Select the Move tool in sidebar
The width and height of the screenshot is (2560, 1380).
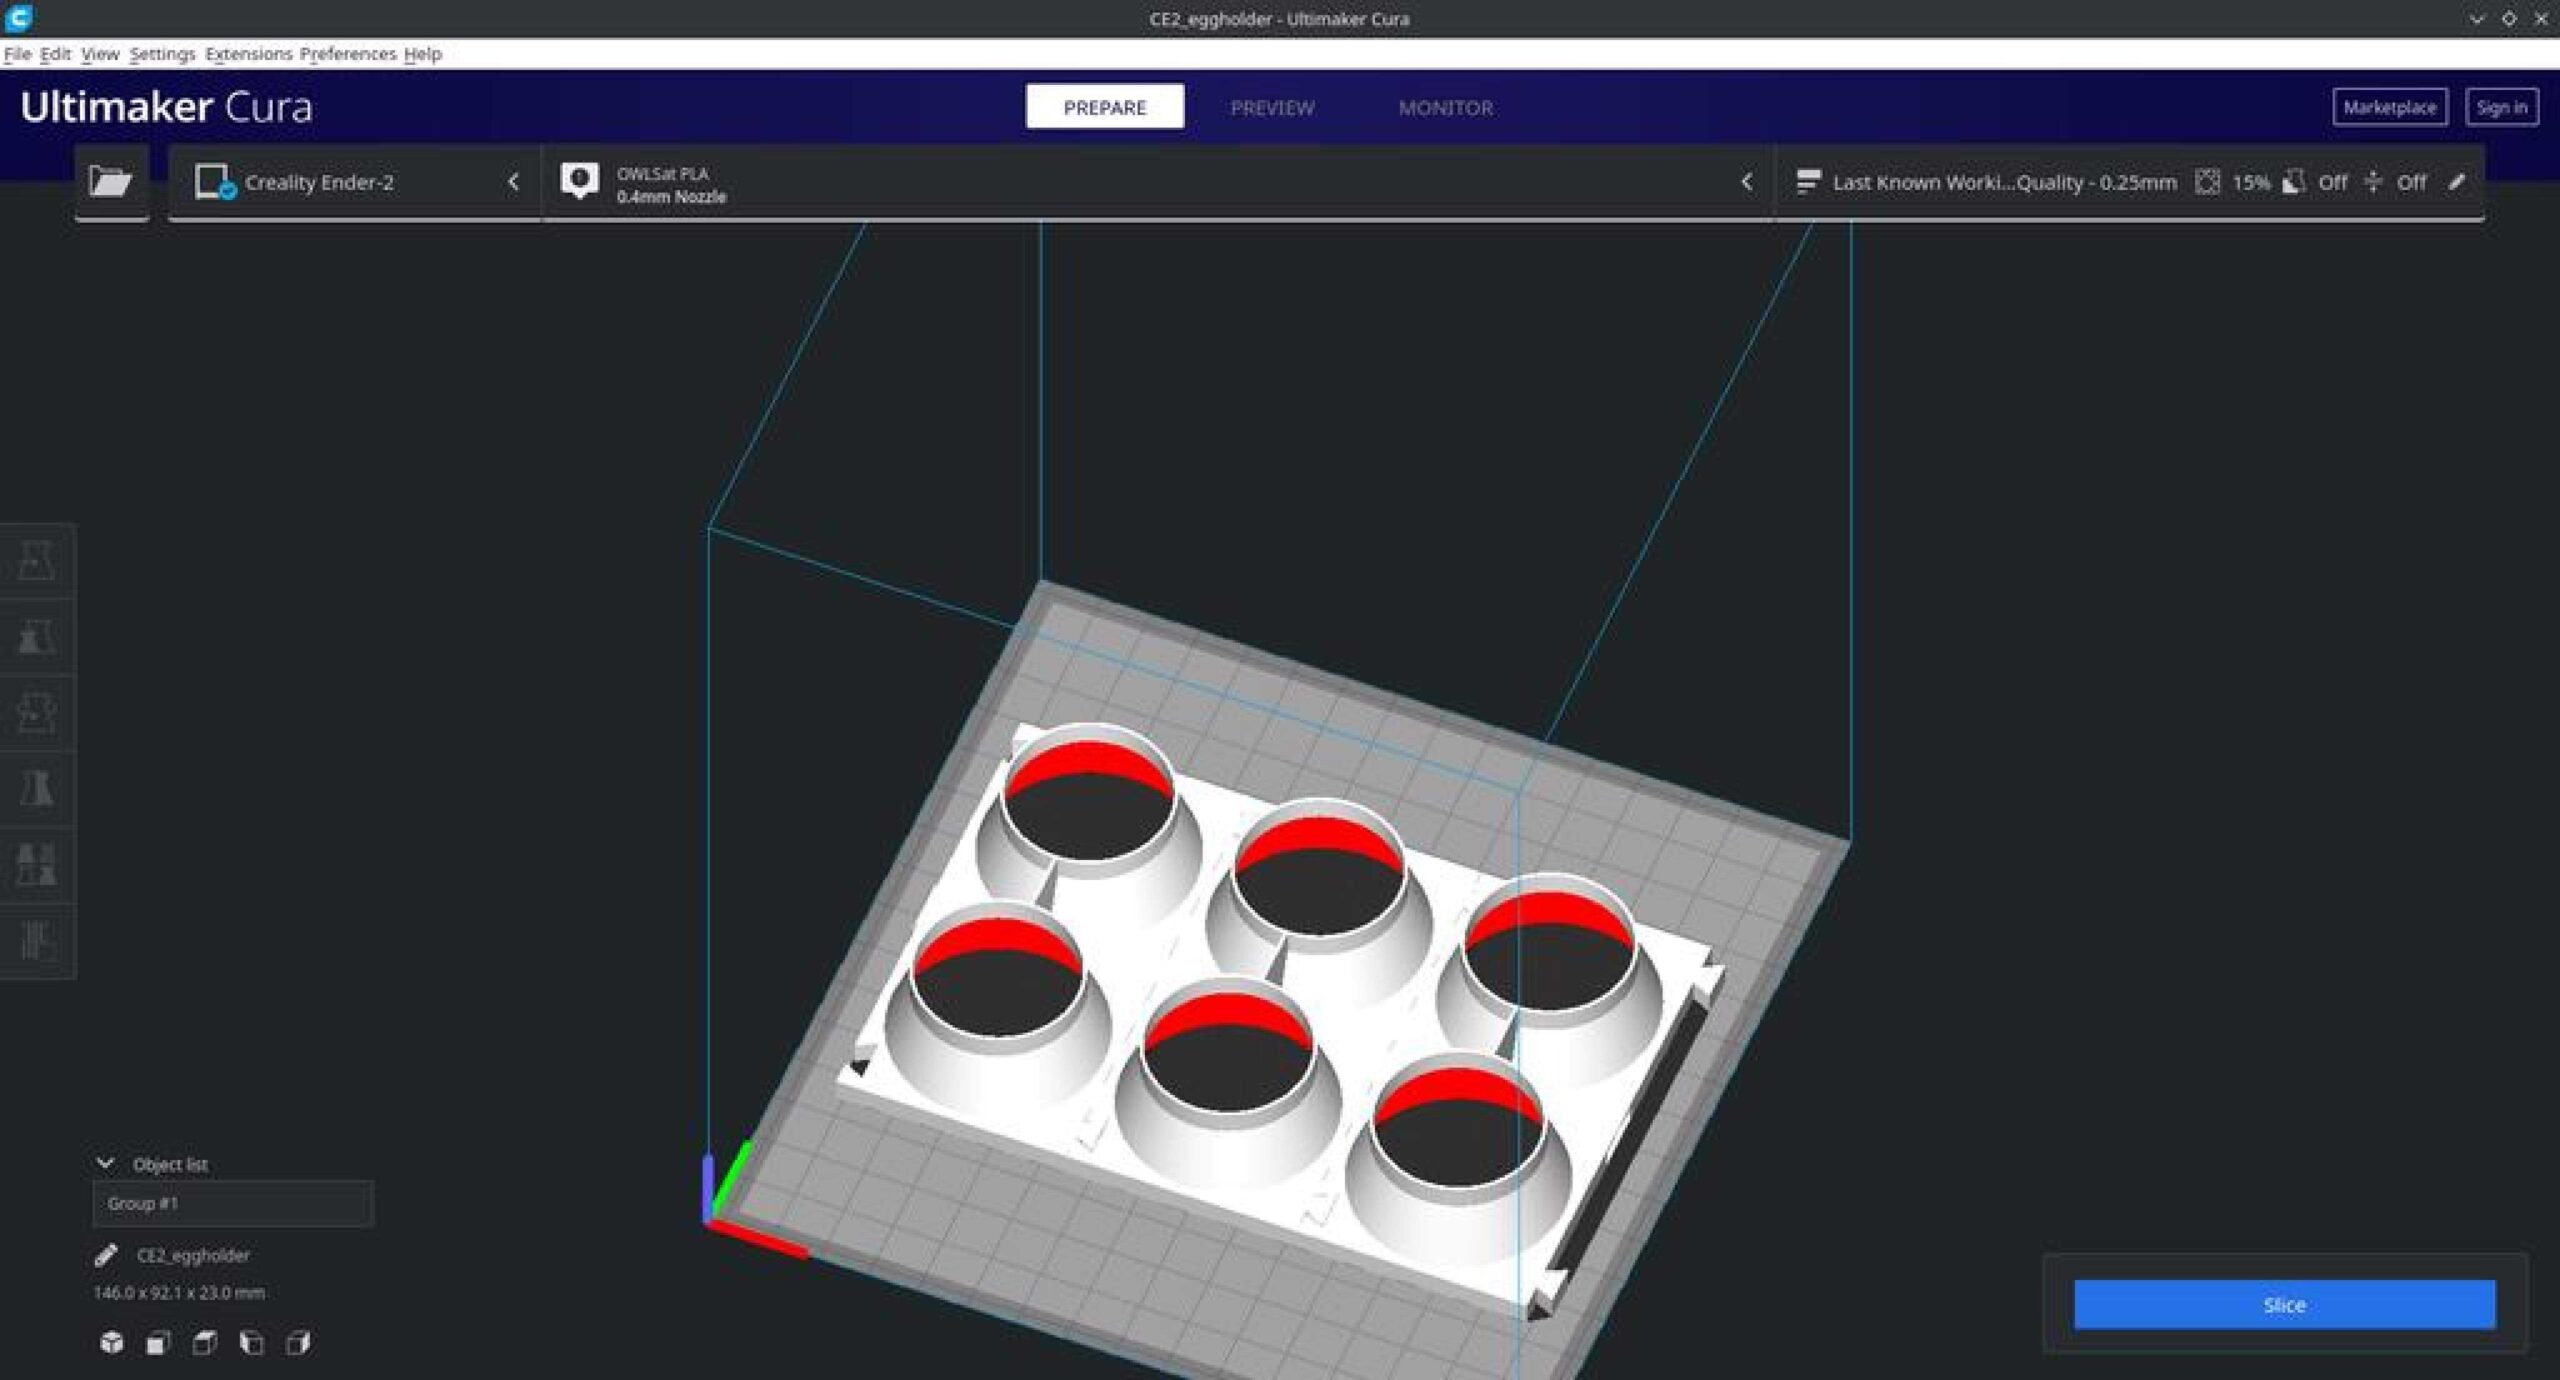(37, 561)
